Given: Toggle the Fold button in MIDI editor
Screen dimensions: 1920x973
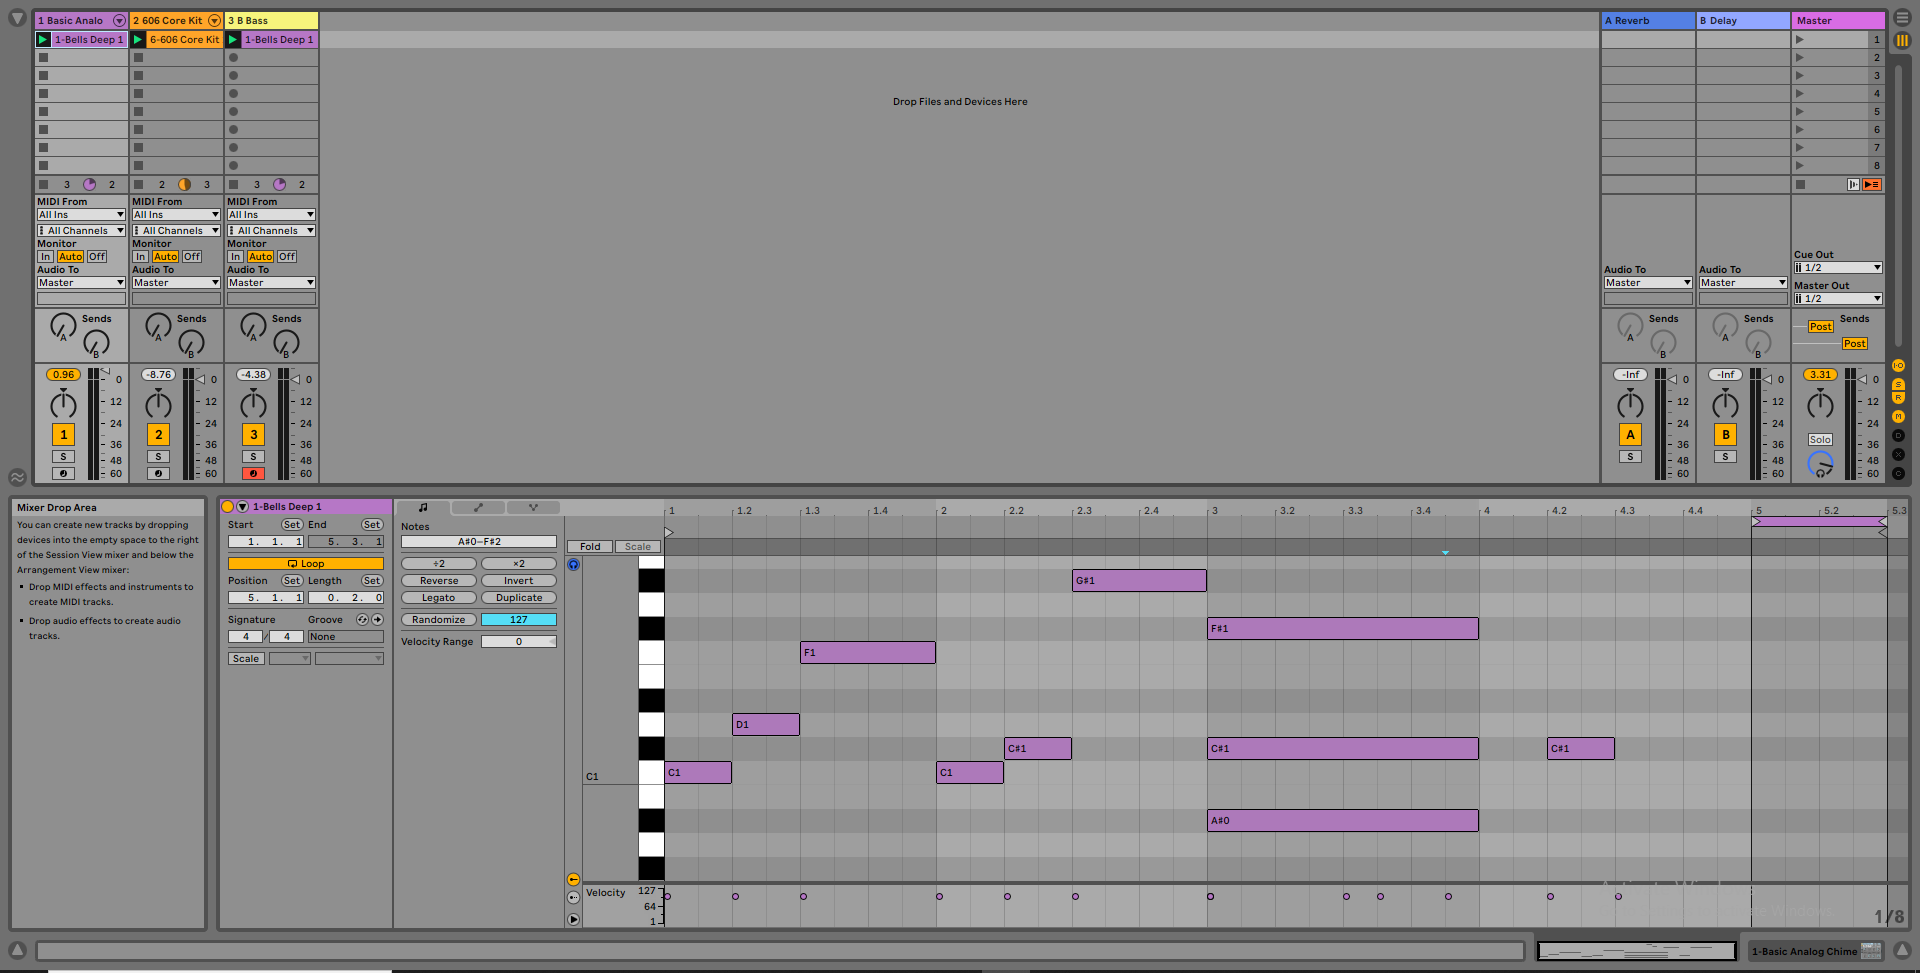Looking at the screenshot, I should (590, 547).
